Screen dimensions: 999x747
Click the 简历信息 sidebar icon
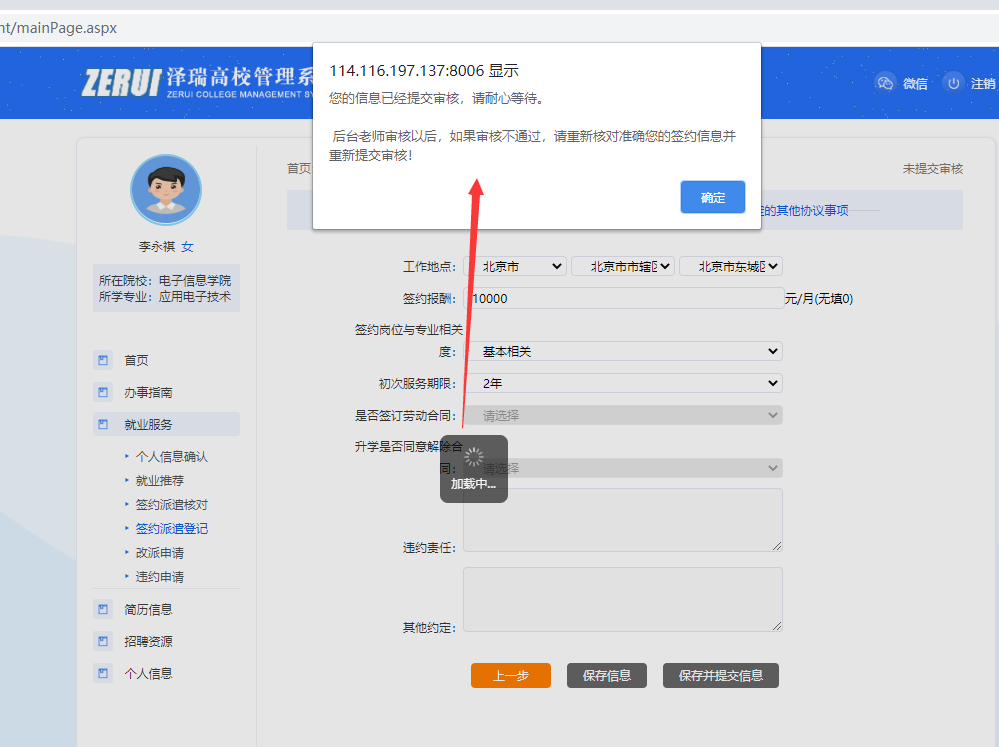click(x=103, y=609)
